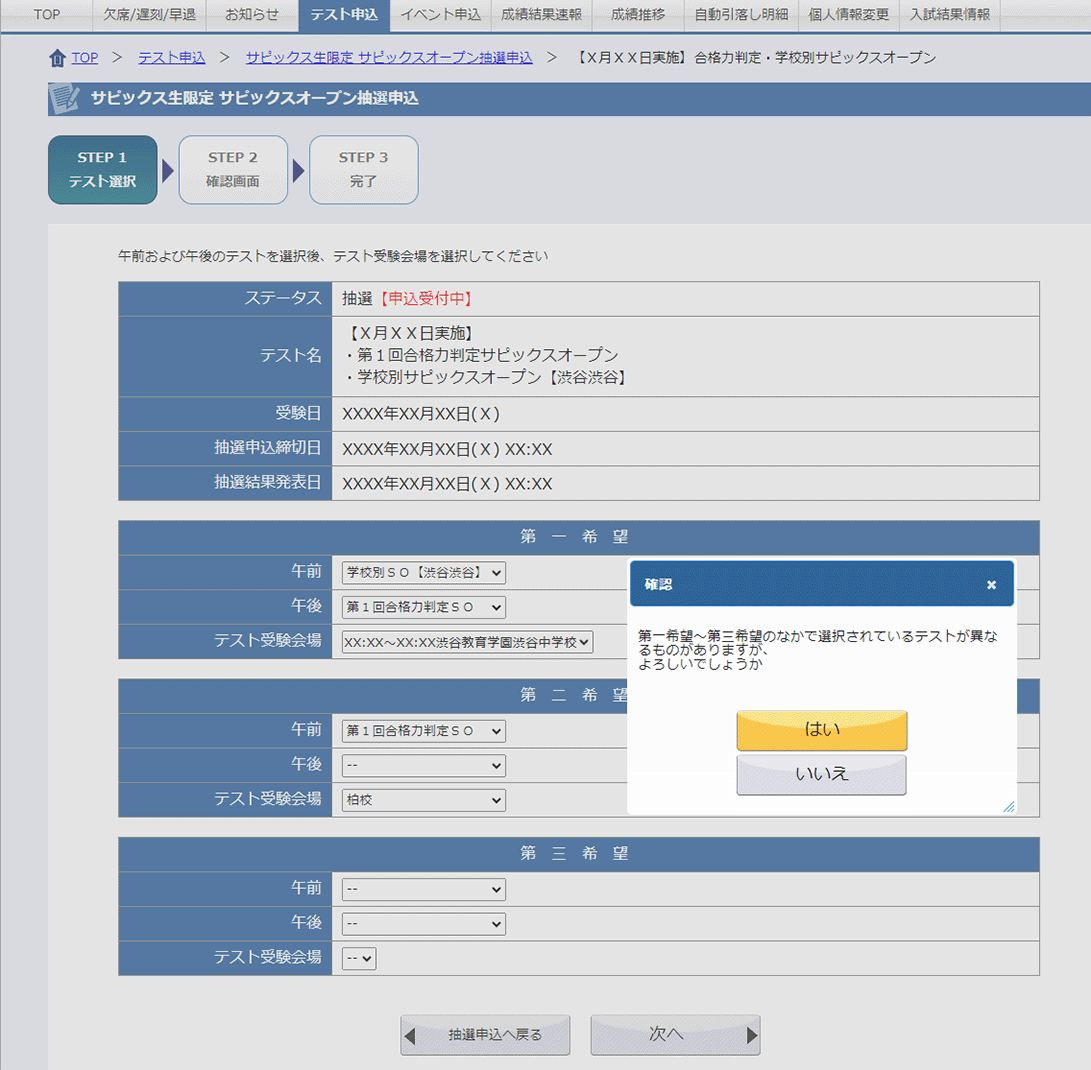Screen dimensions: 1091x1070
Task: Open 第三希望 午後 dropdown
Action: tap(424, 924)
